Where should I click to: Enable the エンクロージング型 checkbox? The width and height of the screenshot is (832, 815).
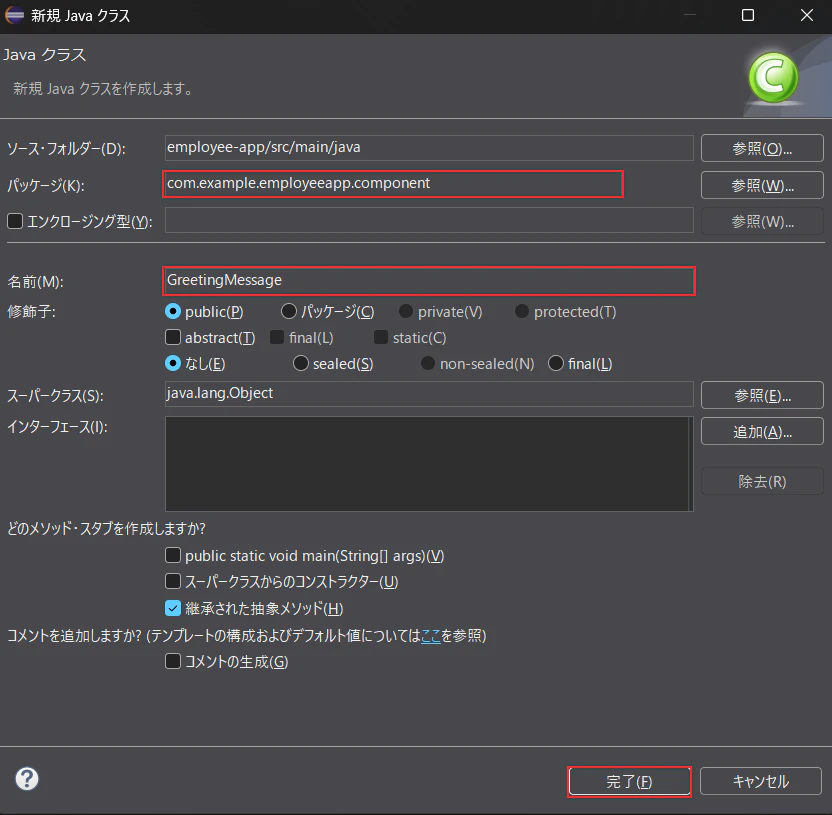point(15,221)
